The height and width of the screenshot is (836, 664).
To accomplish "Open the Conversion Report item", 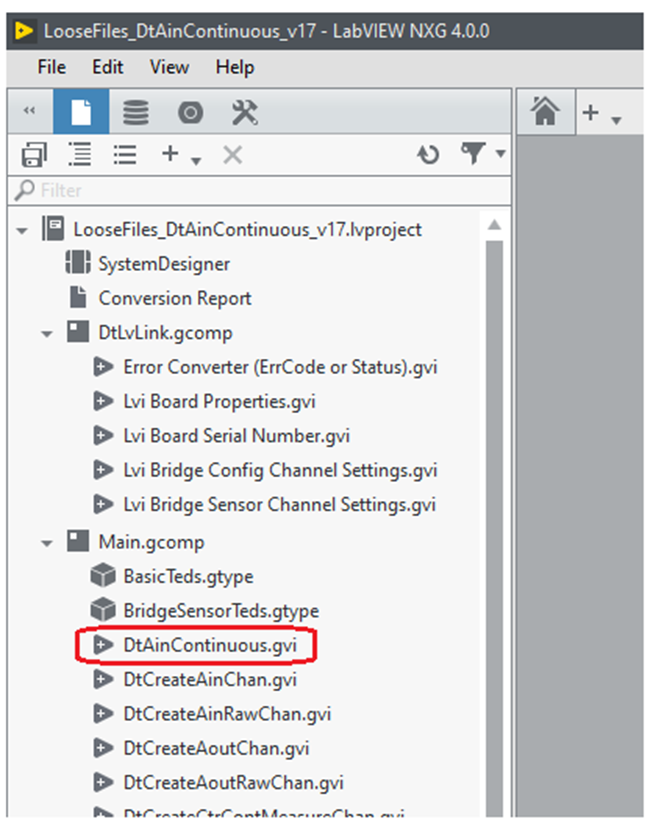I will point(174,298).
